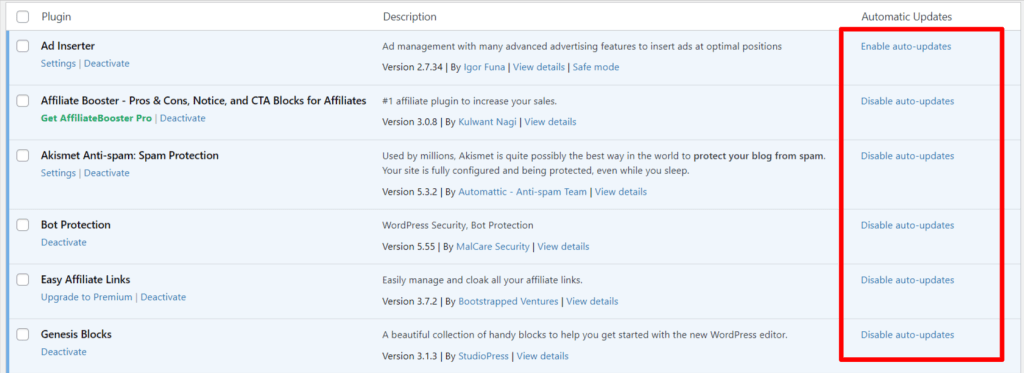
Task: Click the Plugin column header
Action: coord(56,16)
